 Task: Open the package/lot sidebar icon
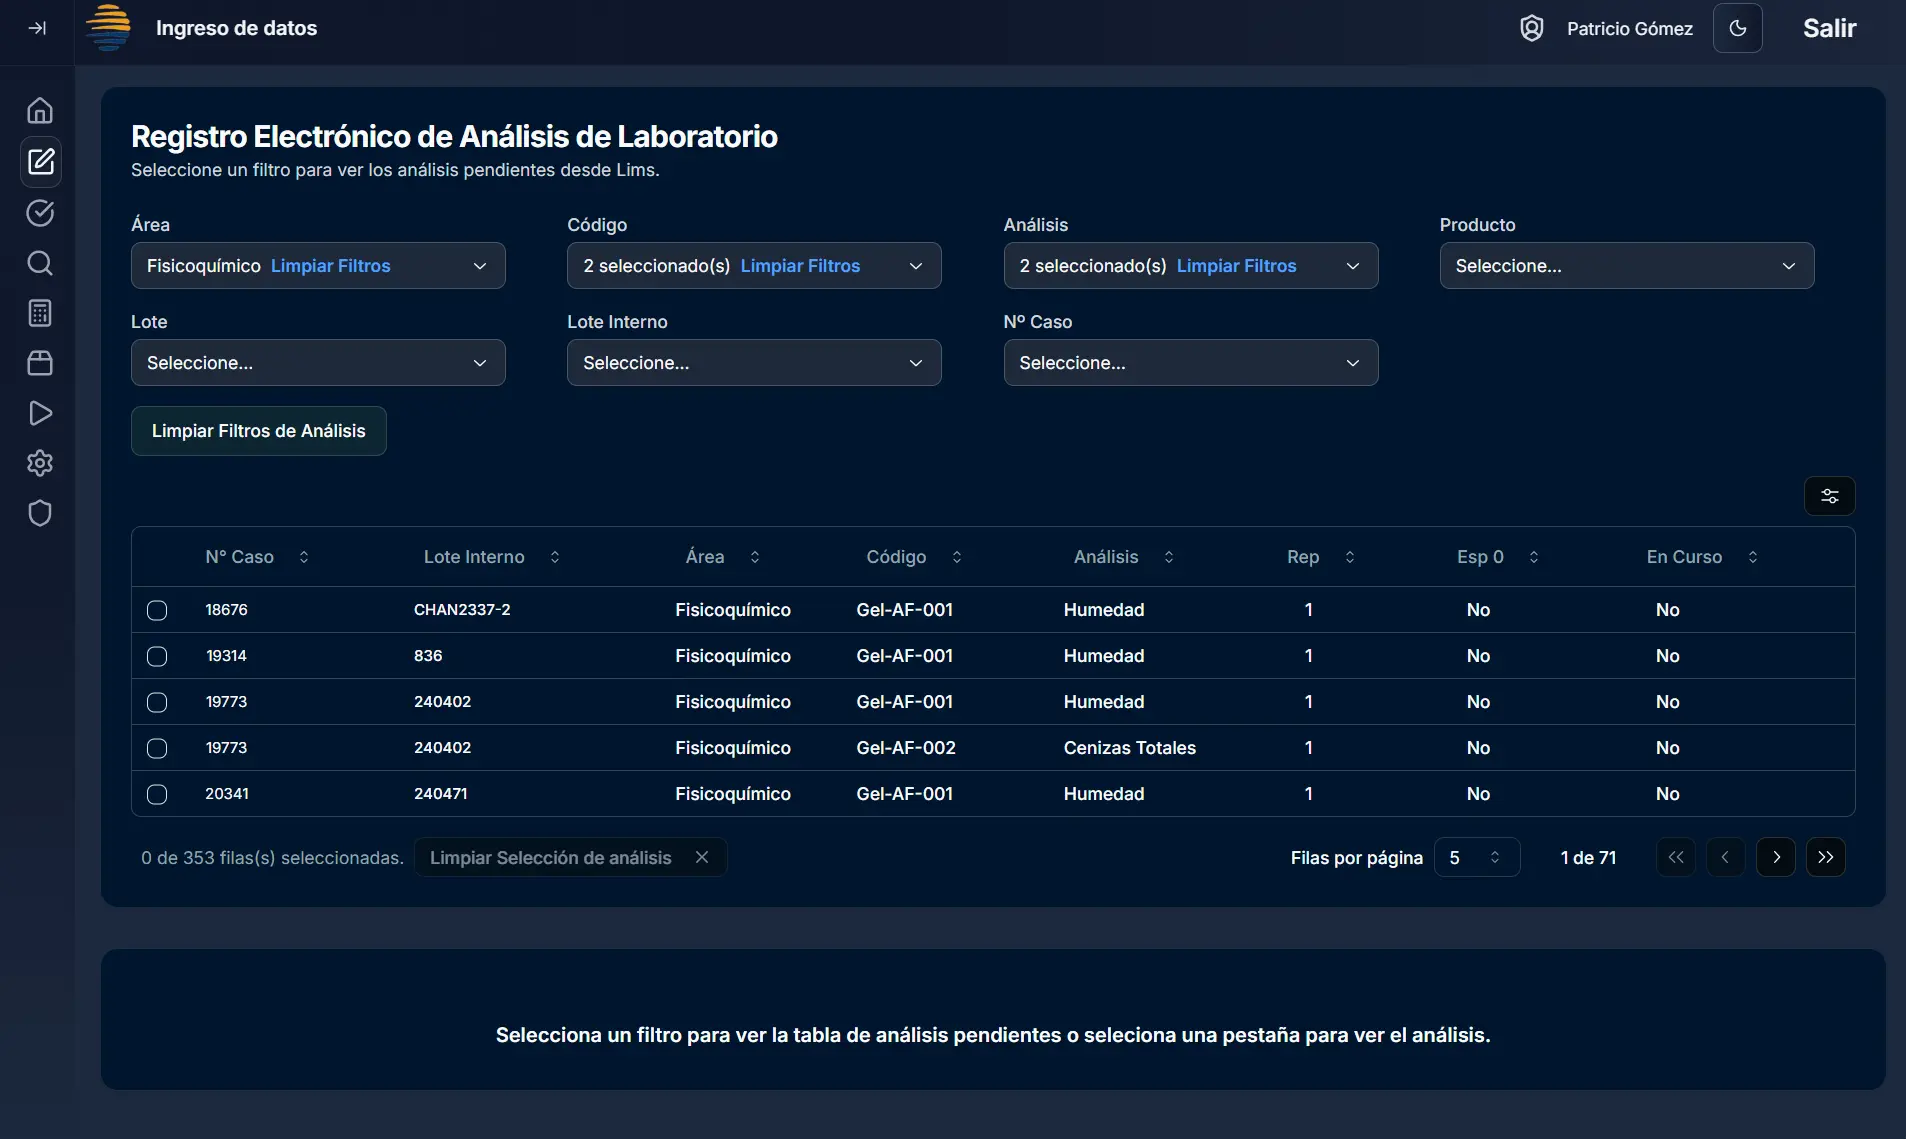[x=40, y=363]
